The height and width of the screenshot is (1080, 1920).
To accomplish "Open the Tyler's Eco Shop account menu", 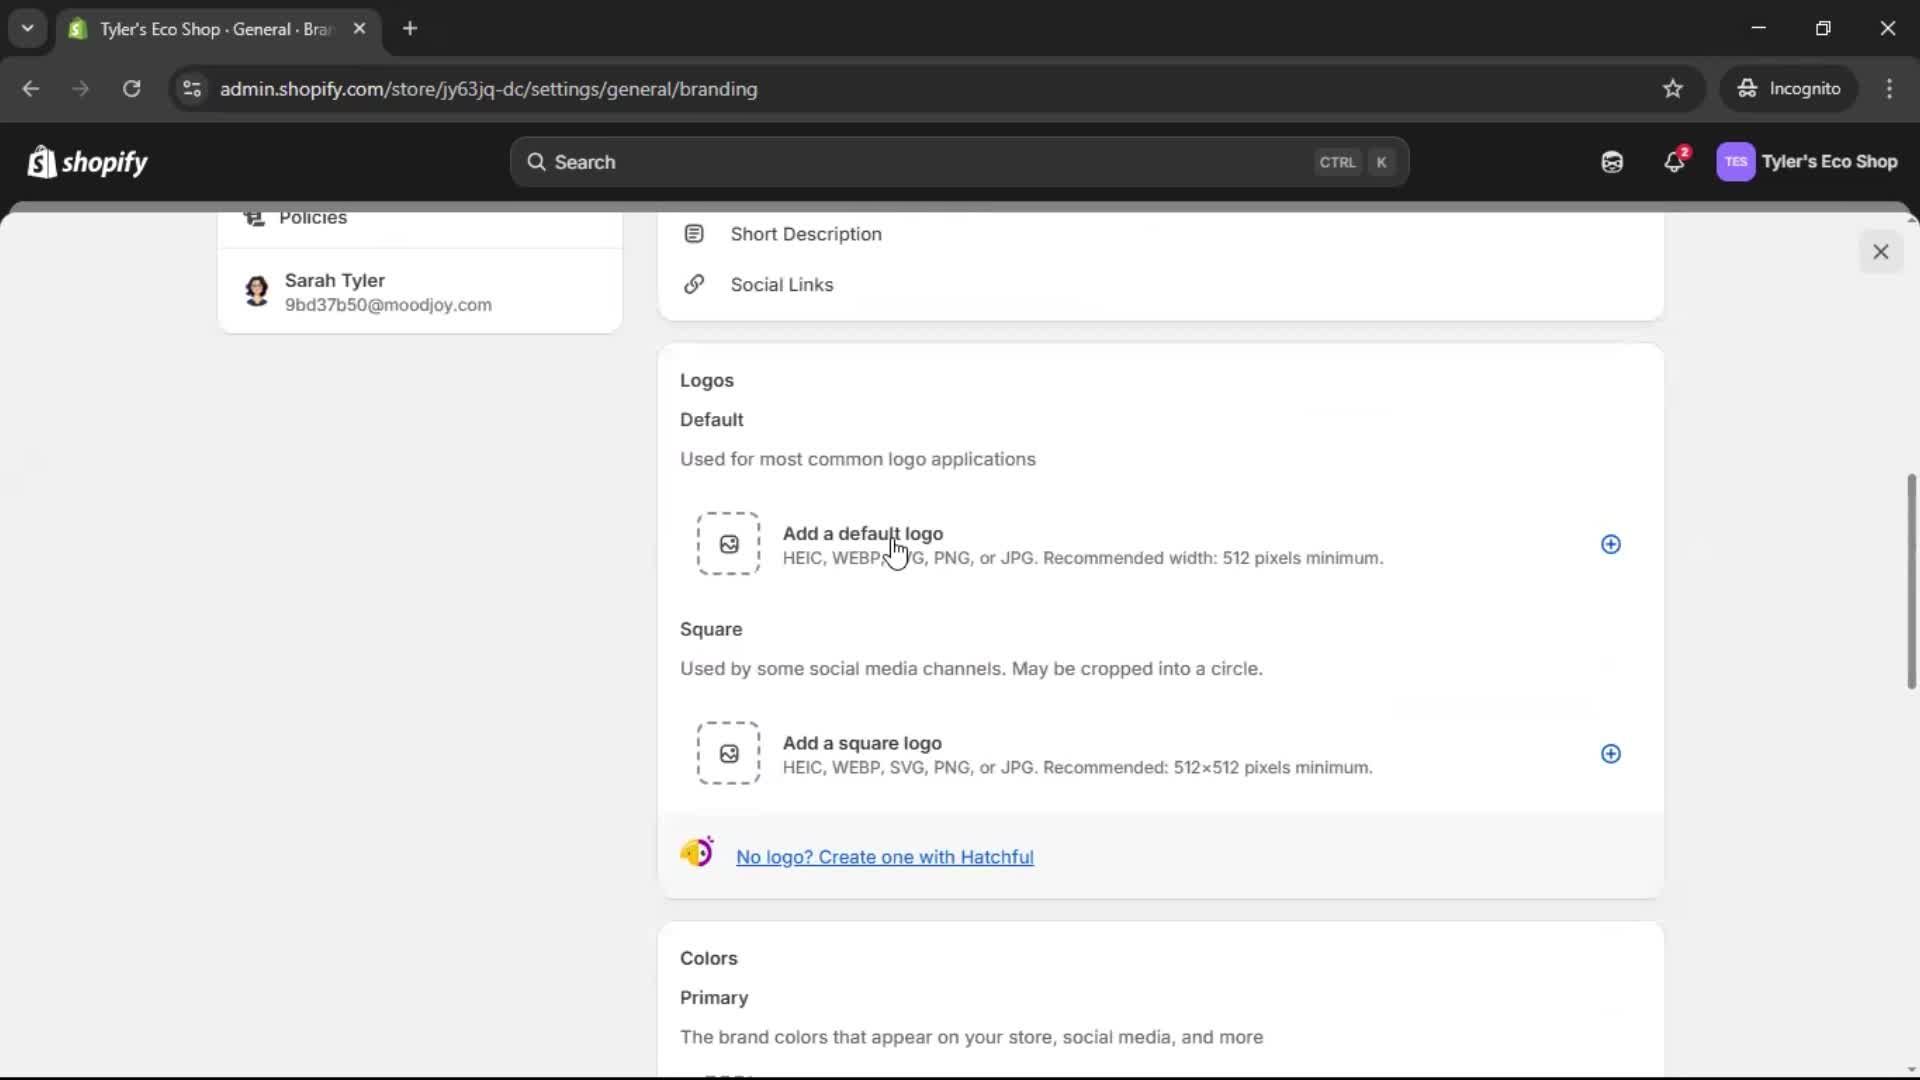I will tap(1807, 162).
